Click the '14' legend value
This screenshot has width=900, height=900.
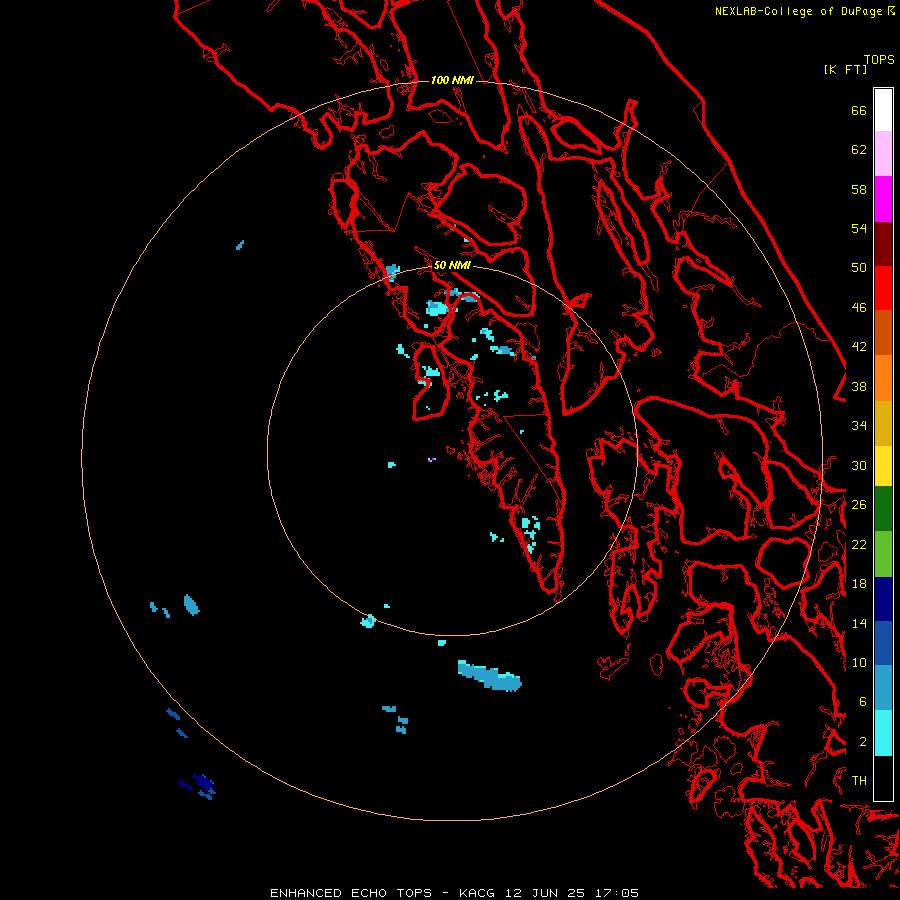[x=859, y=623]
